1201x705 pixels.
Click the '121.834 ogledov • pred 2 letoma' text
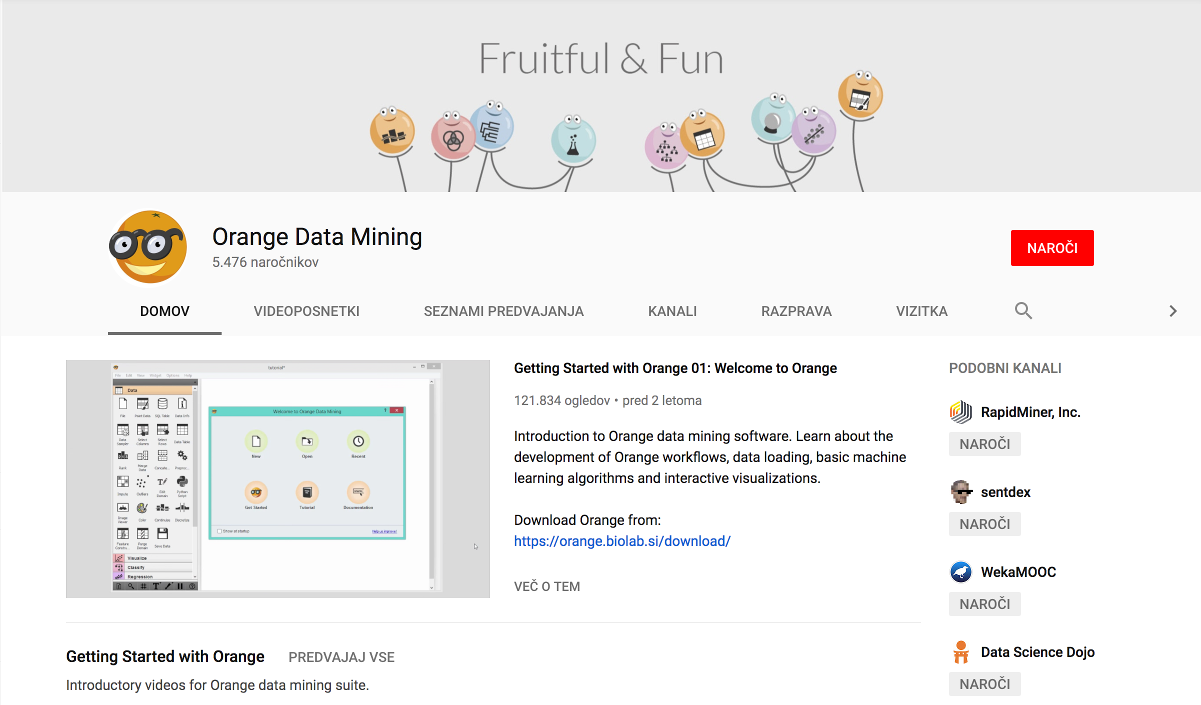pos(608,400)
